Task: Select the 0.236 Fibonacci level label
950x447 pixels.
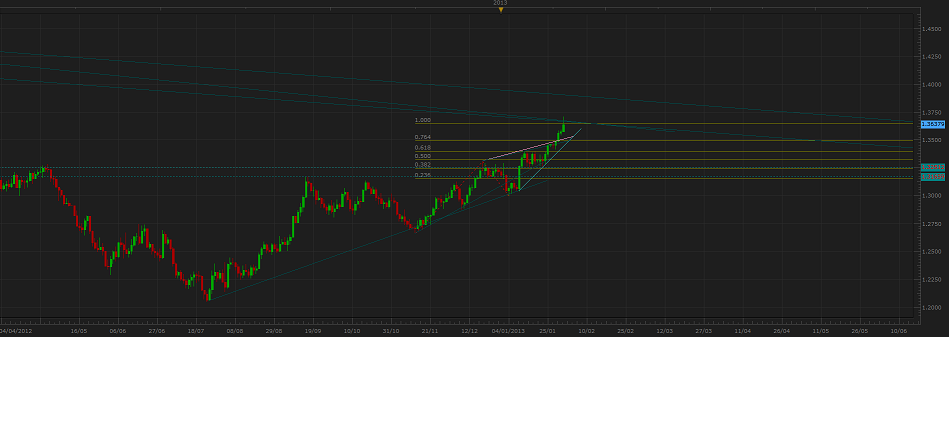Action: [x=422, y=175]
